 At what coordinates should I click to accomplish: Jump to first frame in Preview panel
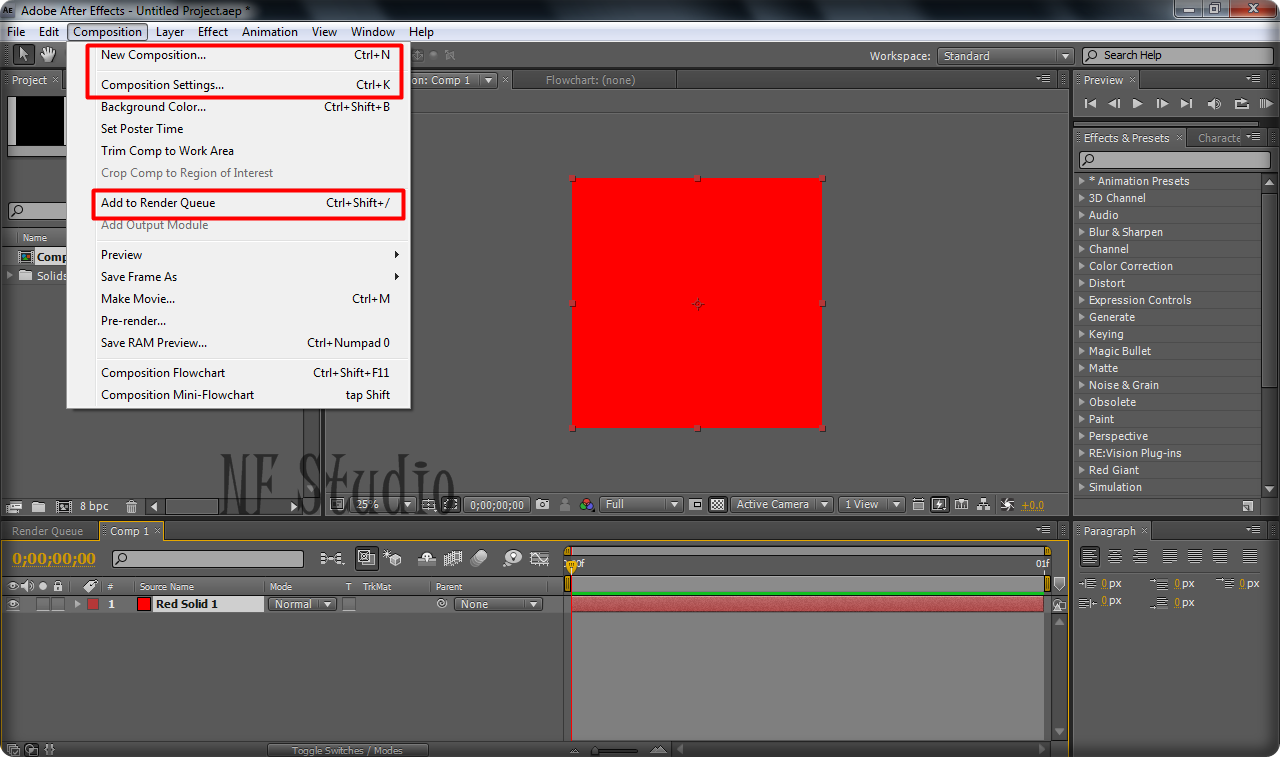click(x=1090, y=103)
